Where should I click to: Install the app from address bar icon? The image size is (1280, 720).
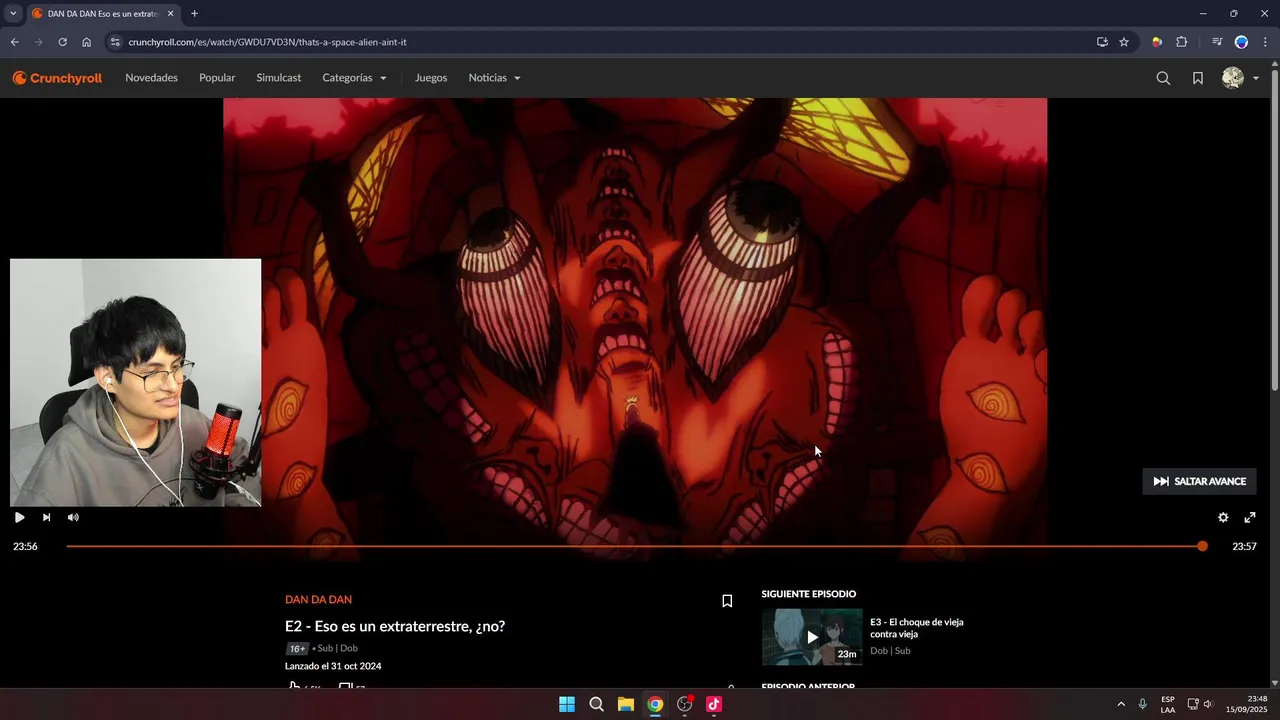(1102, 42)
